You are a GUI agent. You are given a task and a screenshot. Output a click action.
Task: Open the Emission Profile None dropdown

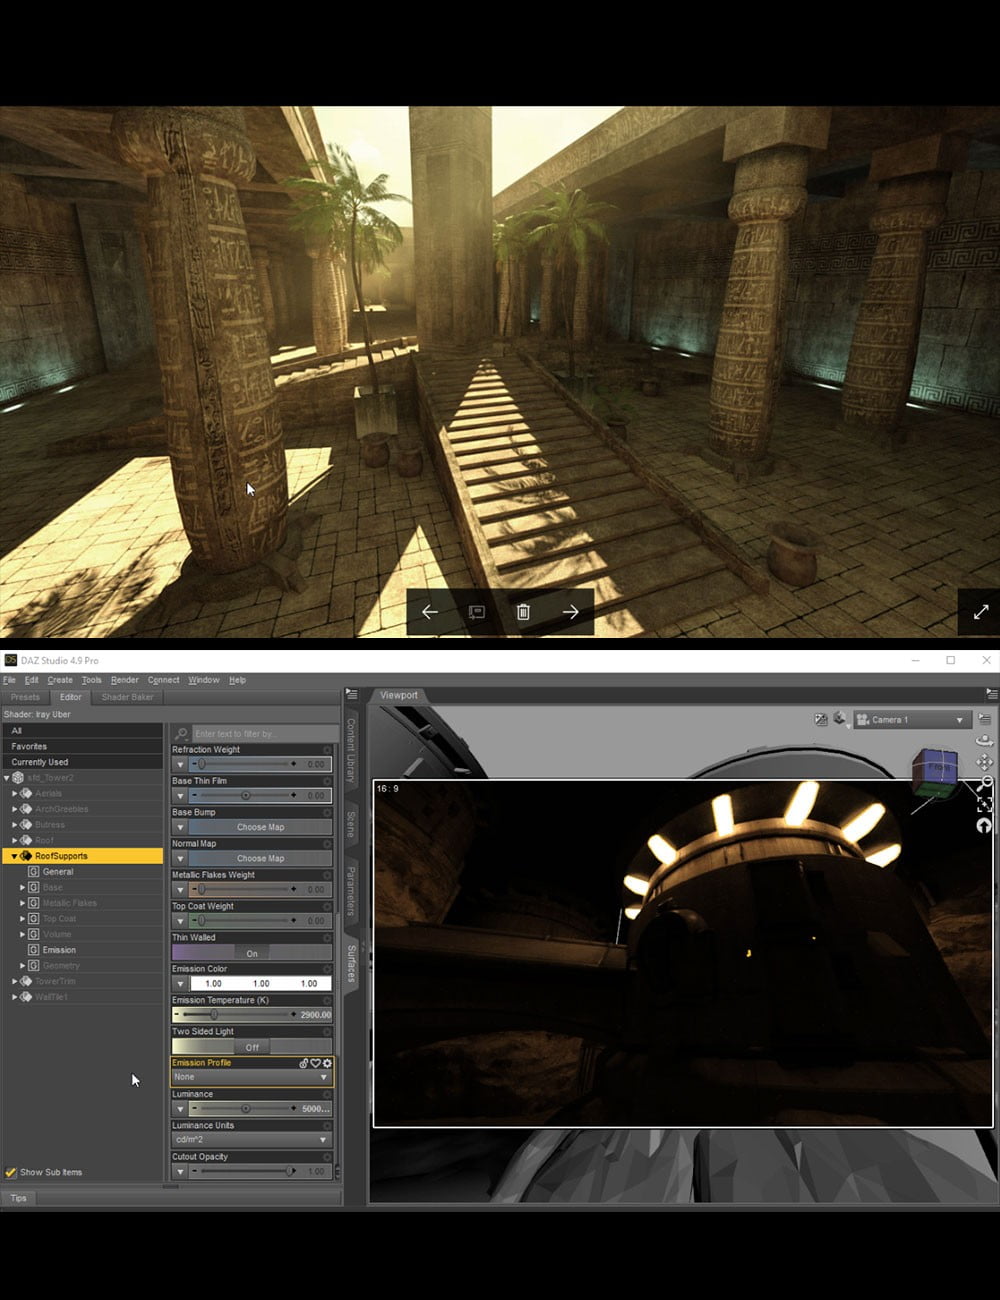[x=251, y=1077]
